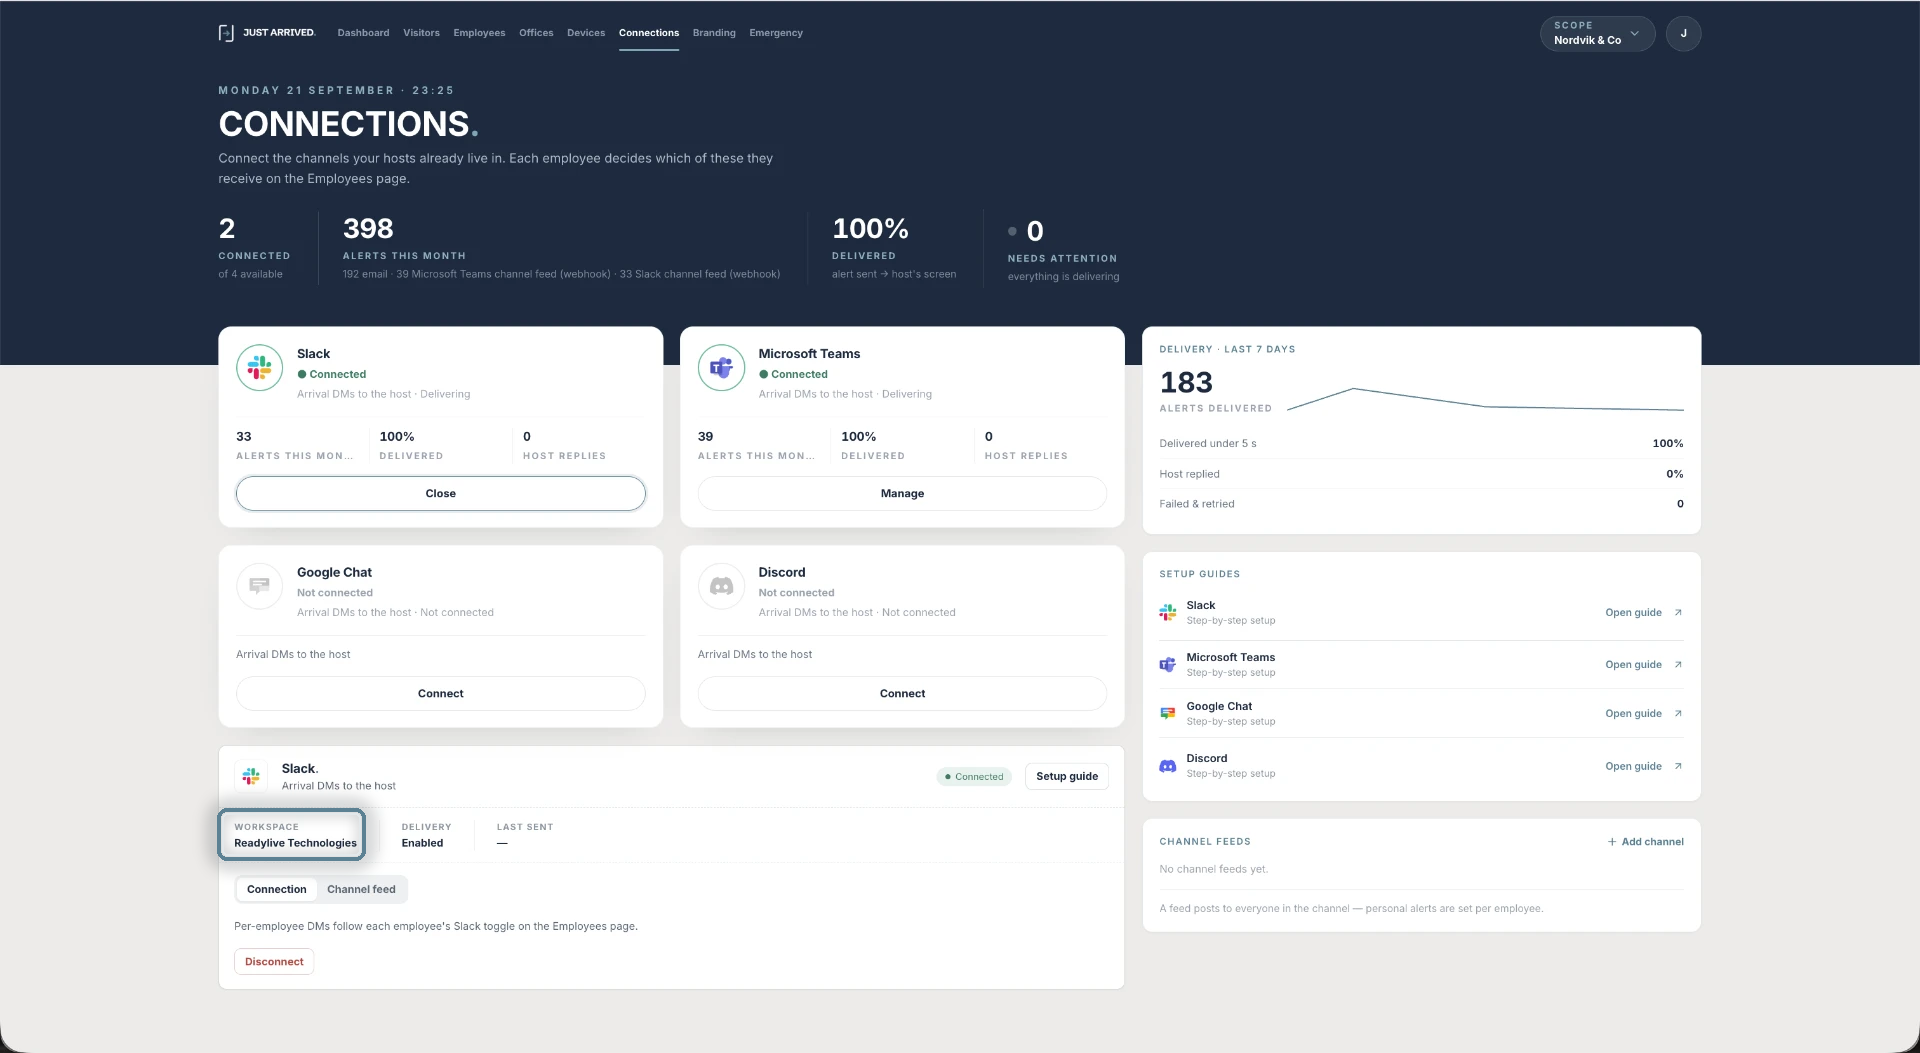Click the Microsoft Teams logo in Teams card
This screenshot has width=1920, height=1053.
(x=721, y=368)
